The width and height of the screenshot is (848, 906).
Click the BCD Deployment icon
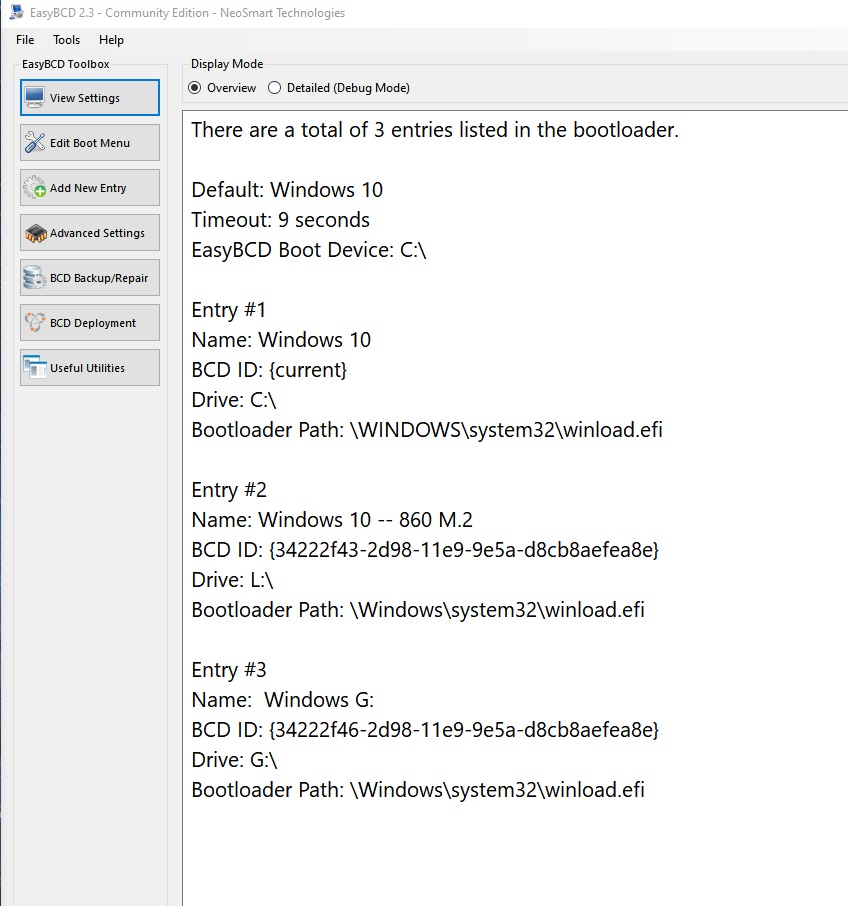click(x=35, y=322)
